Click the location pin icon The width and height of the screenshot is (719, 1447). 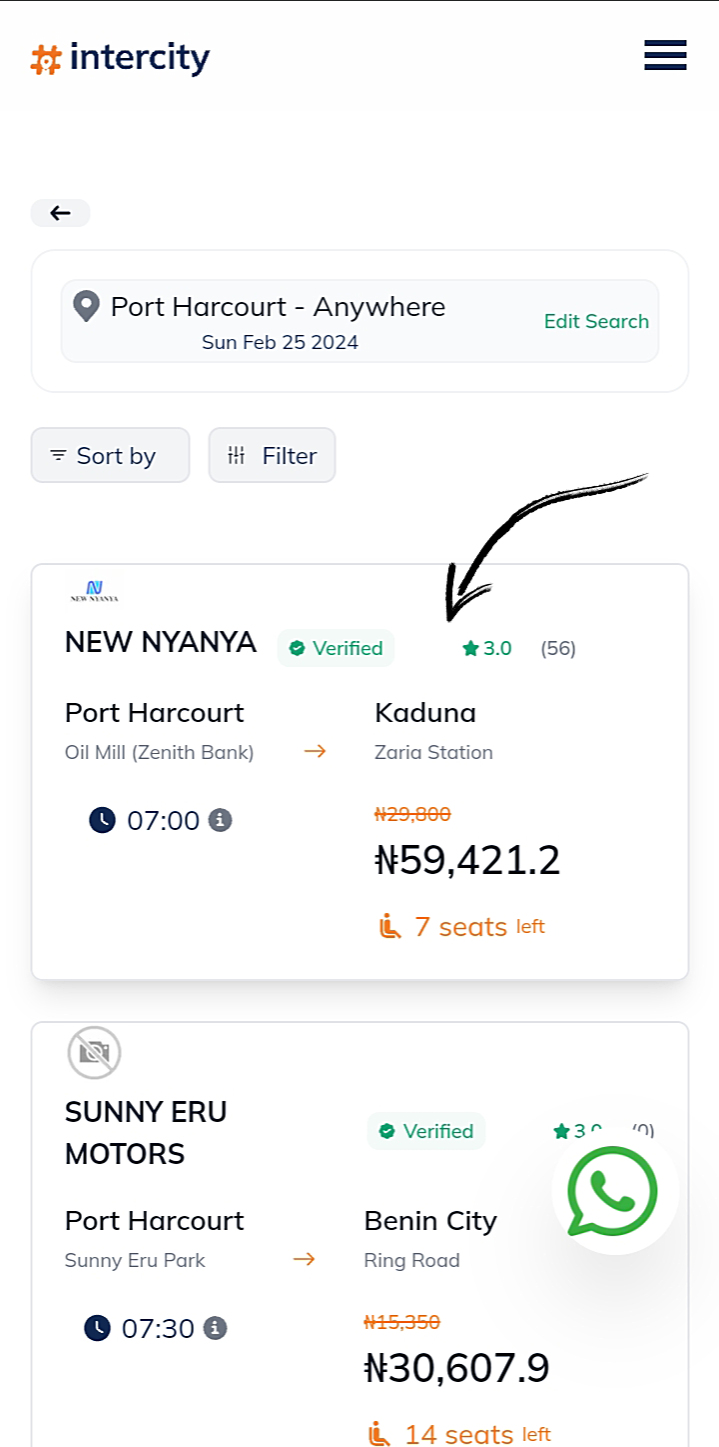point(87,307)
